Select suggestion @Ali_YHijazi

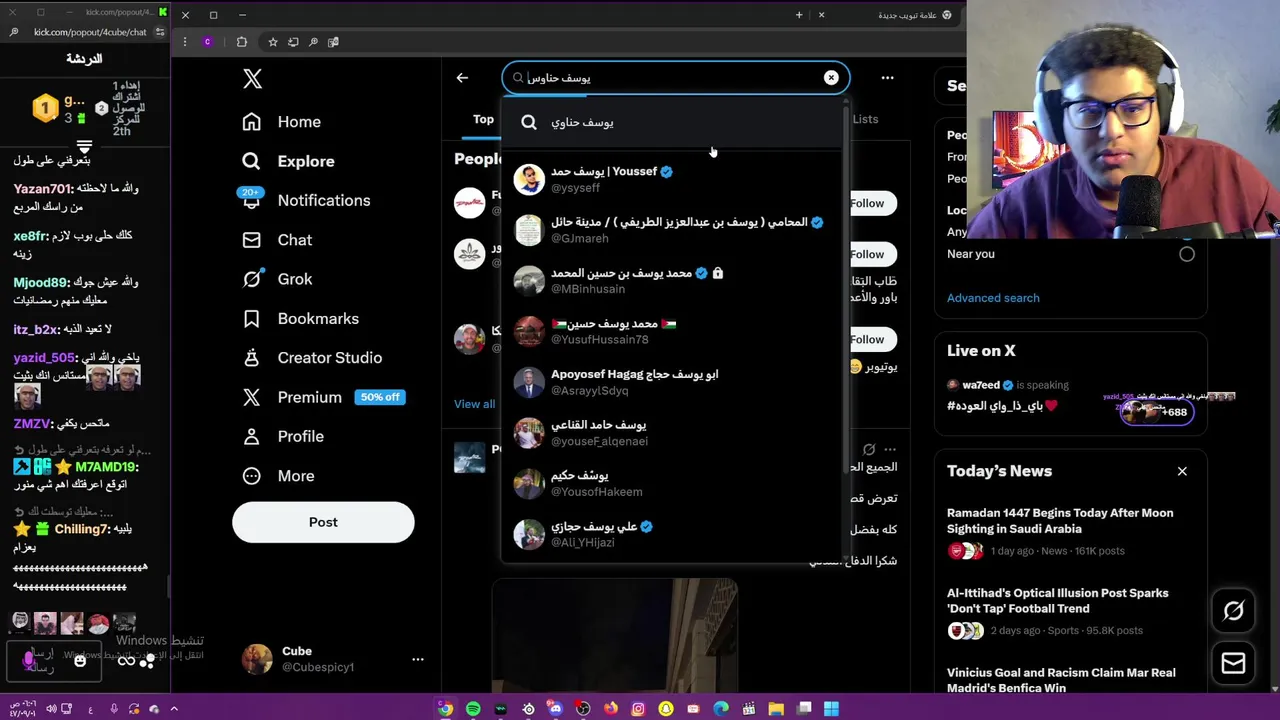(x=674, y=534)
